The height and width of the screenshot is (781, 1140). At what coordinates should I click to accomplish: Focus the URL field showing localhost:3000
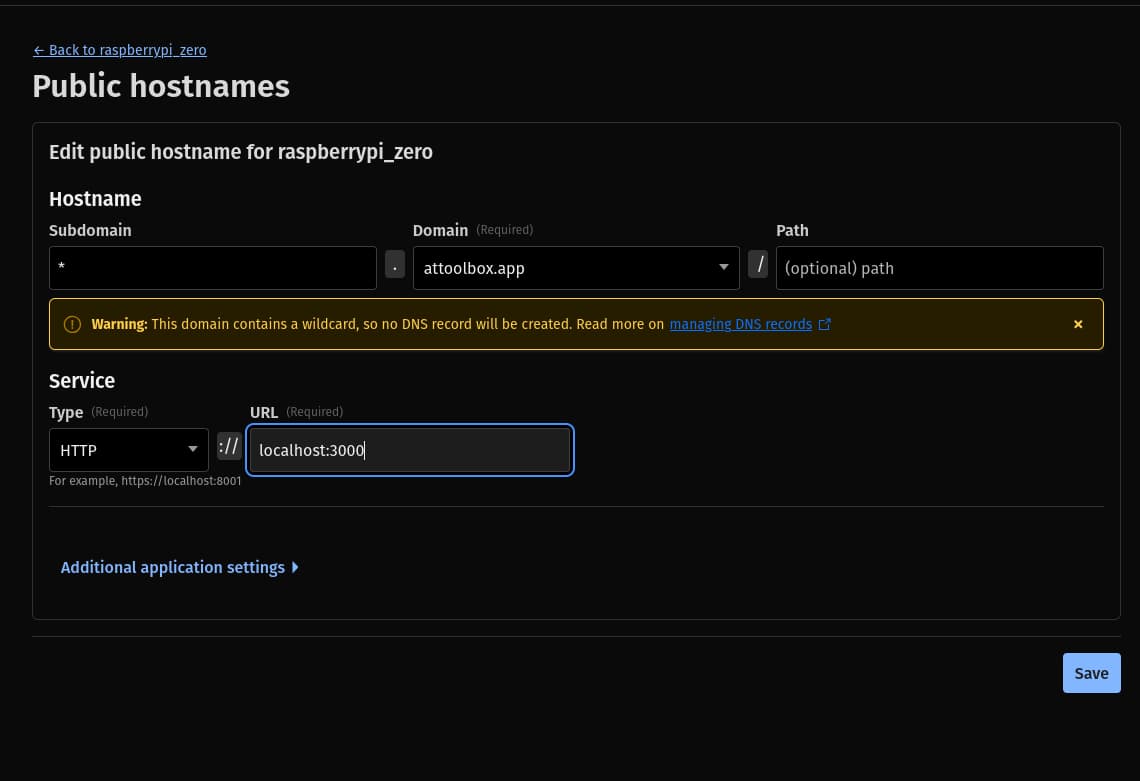(x=410, y=450)
